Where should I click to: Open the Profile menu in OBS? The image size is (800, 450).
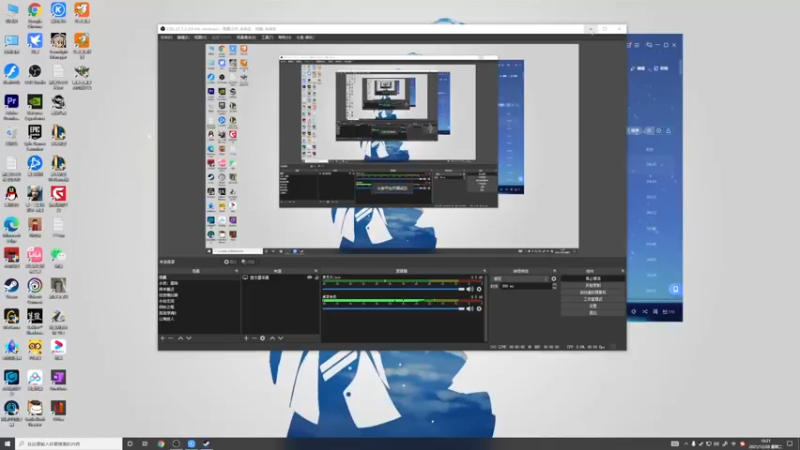click(221, 38)
